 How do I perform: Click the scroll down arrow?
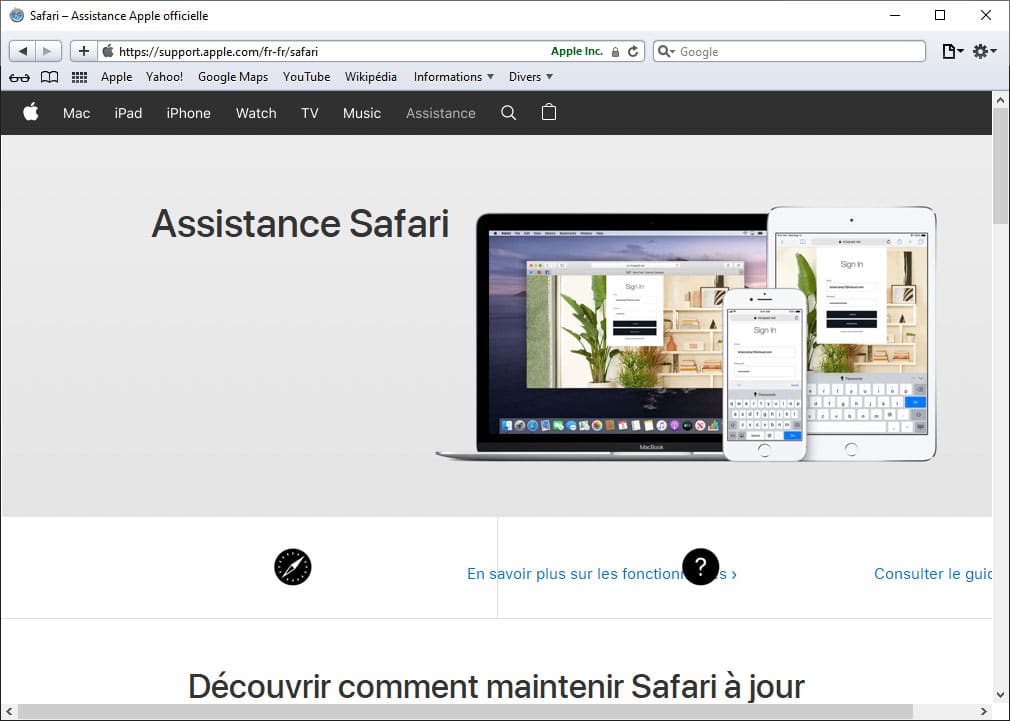(1000, 695)
